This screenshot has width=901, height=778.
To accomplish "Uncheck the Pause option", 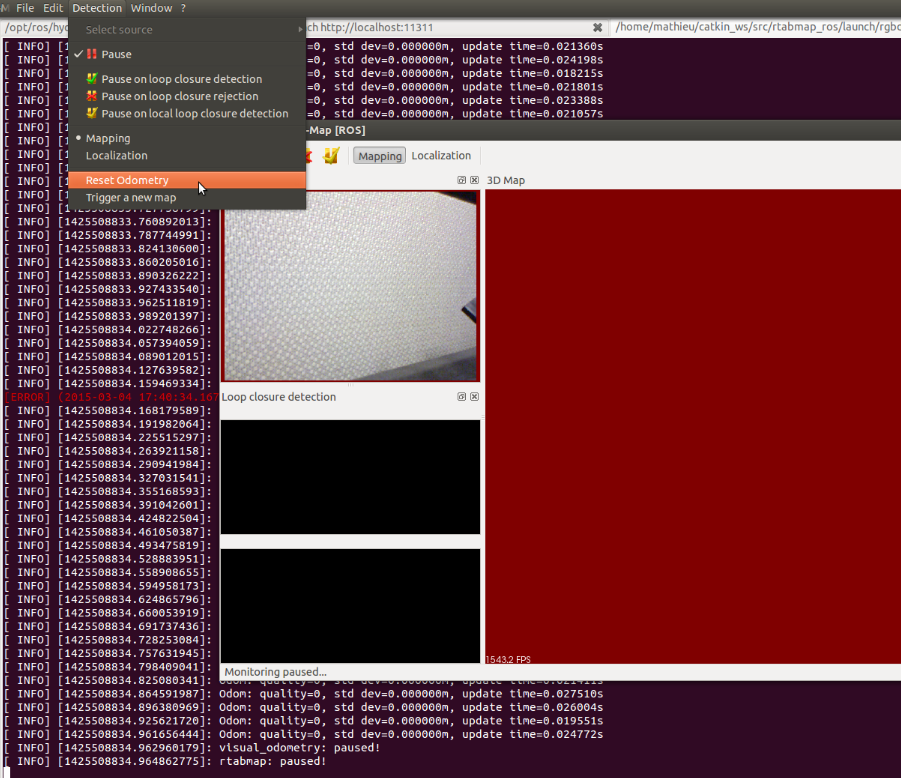I will 116,54.
